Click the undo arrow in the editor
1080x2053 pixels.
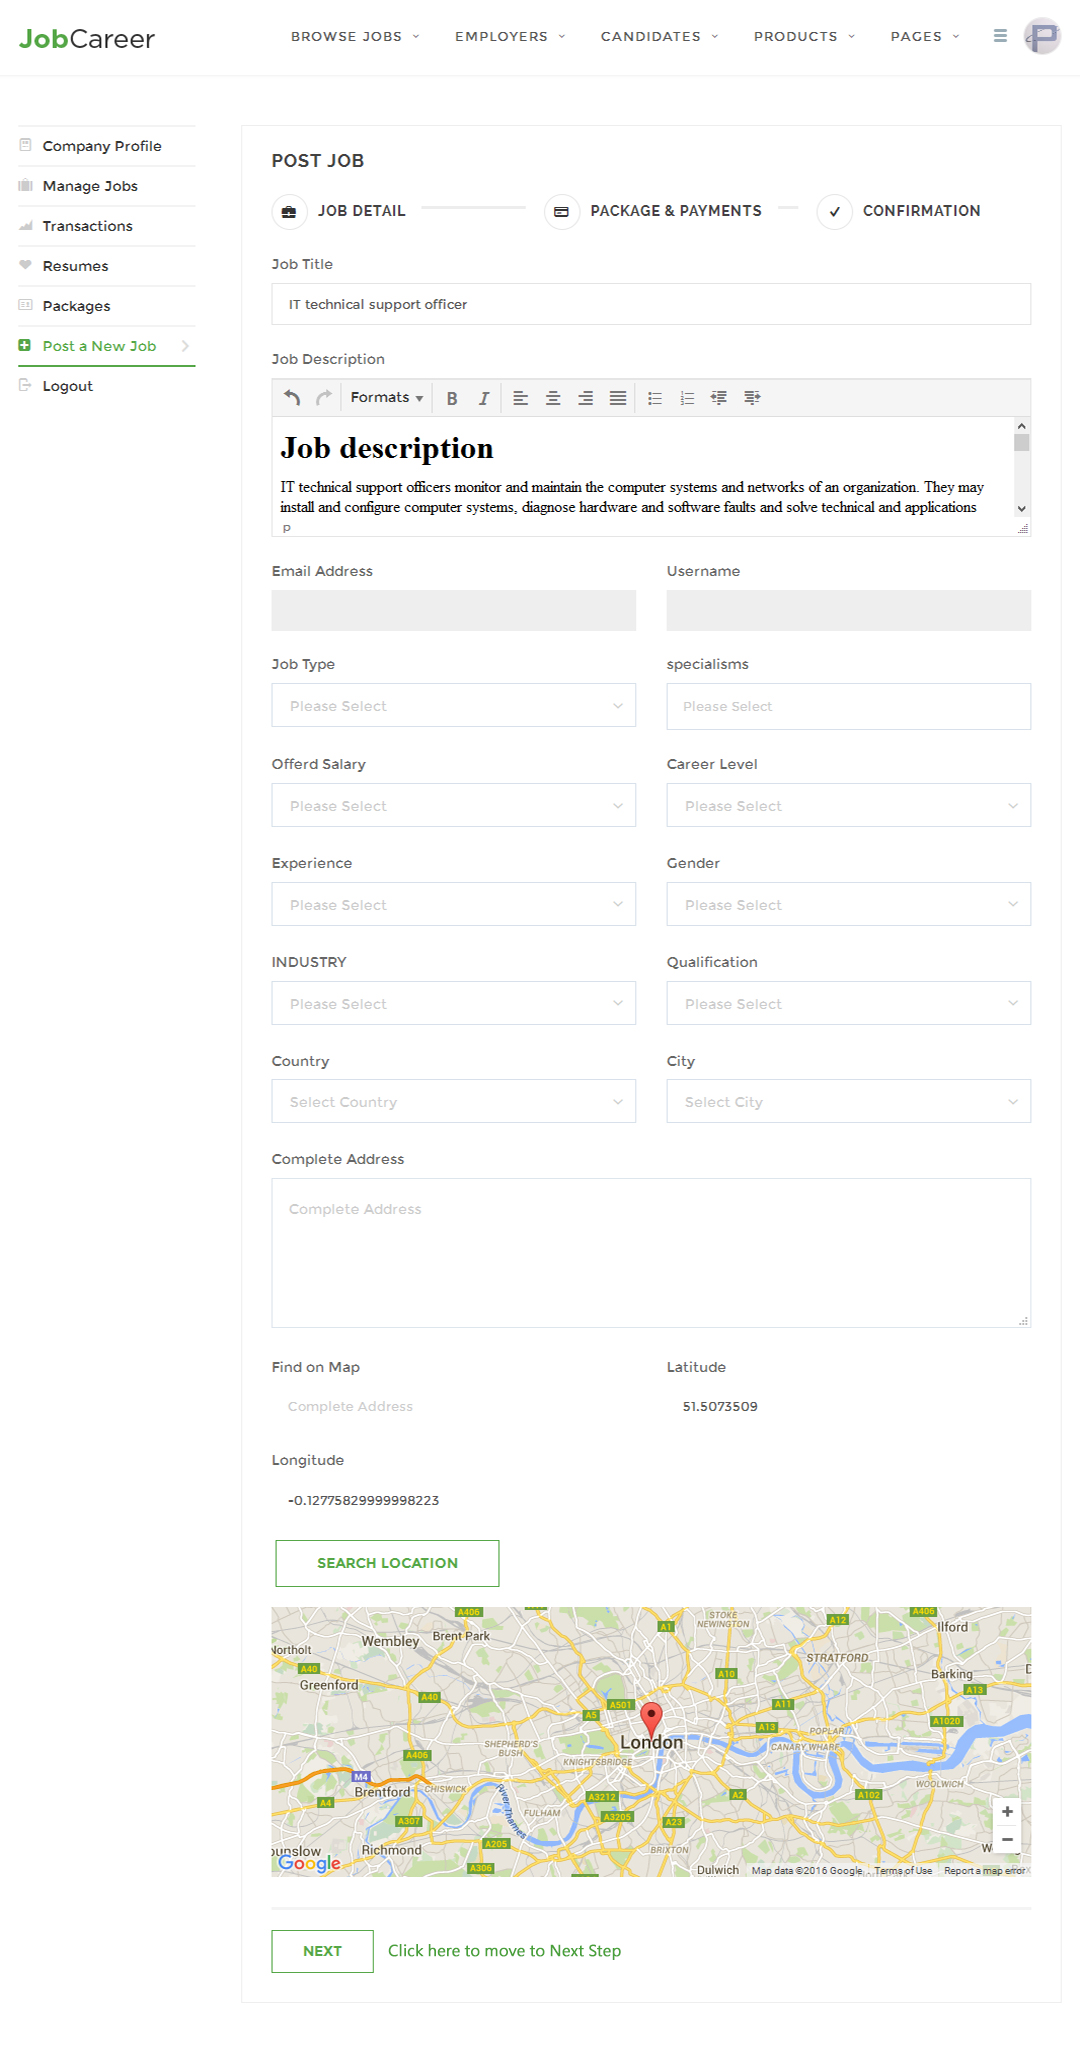(x=292, y=398)
